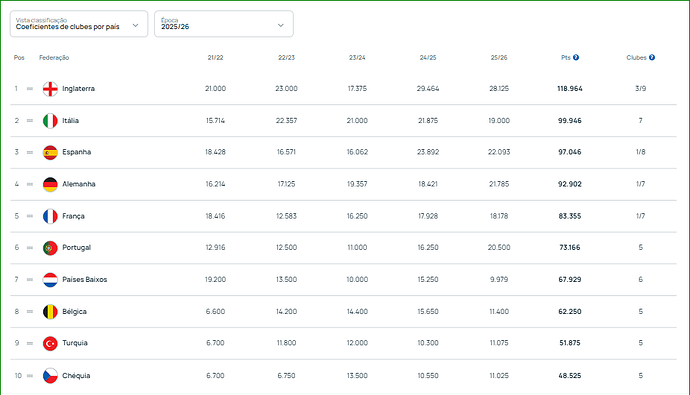The height and width of the screenshot is (395, 690).
Task: Open the Países Baixos federation link
Action: coord(84,279)
